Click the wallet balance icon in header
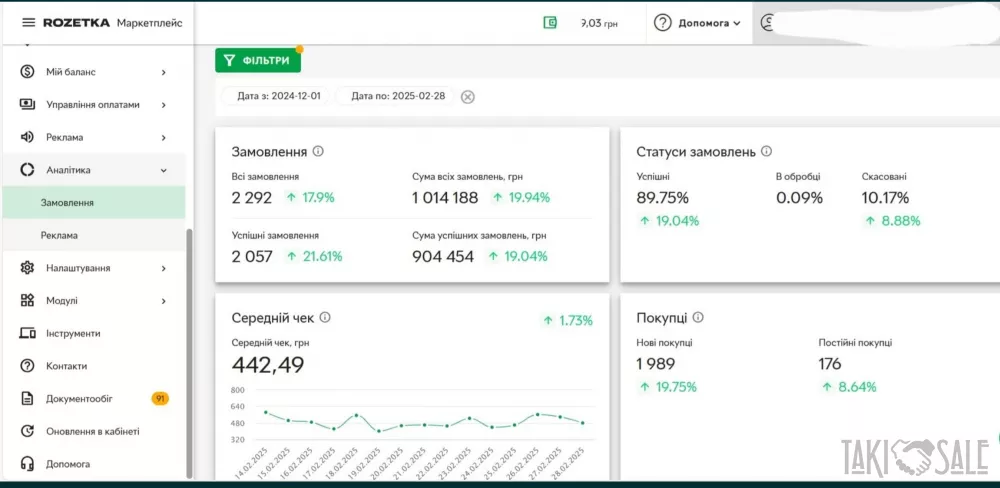This screenshot has height=488, width=1000. pos(550,23)
